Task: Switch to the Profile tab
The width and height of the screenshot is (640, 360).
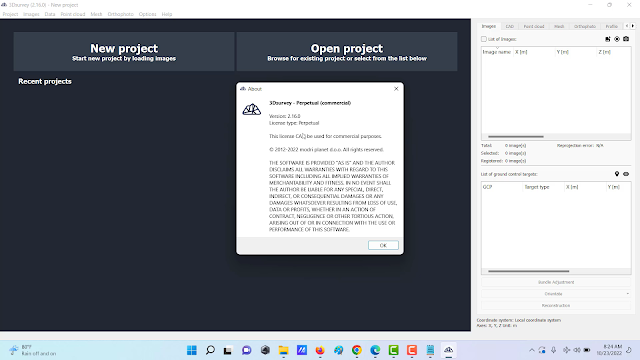Action: (611, 26)
